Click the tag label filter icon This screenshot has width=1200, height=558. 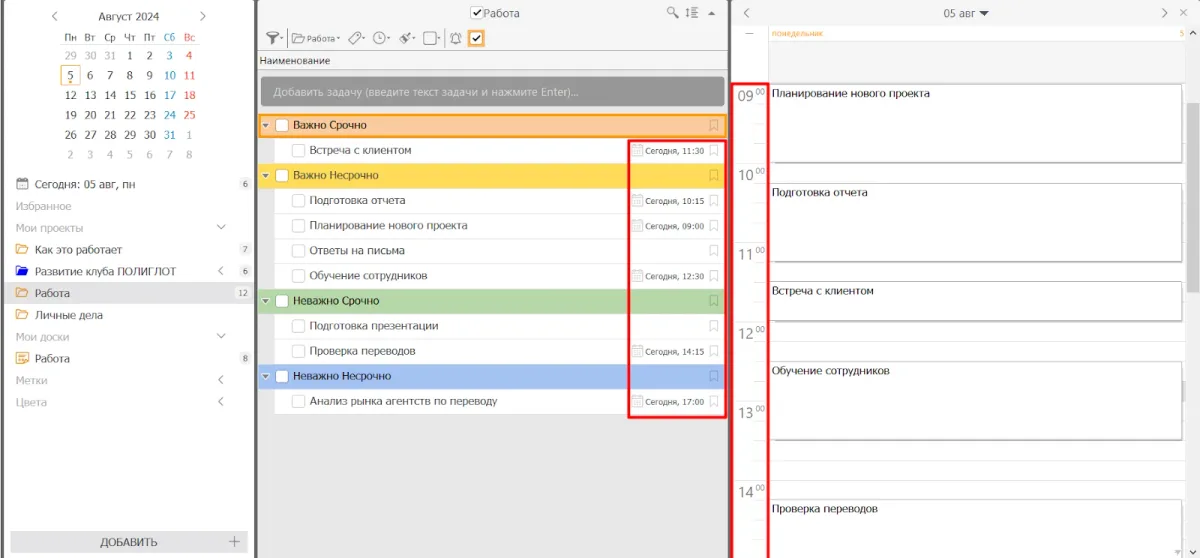point(356,38)
